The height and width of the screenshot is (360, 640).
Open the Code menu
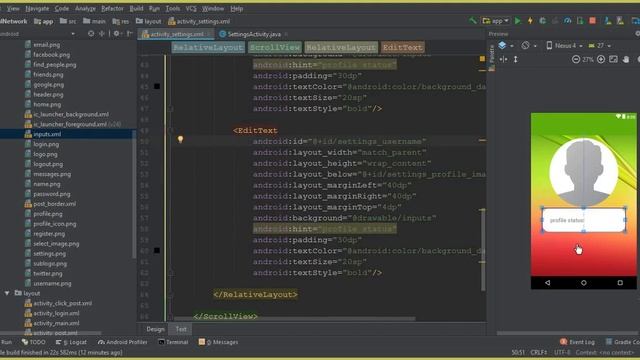(x=62, y=8)
